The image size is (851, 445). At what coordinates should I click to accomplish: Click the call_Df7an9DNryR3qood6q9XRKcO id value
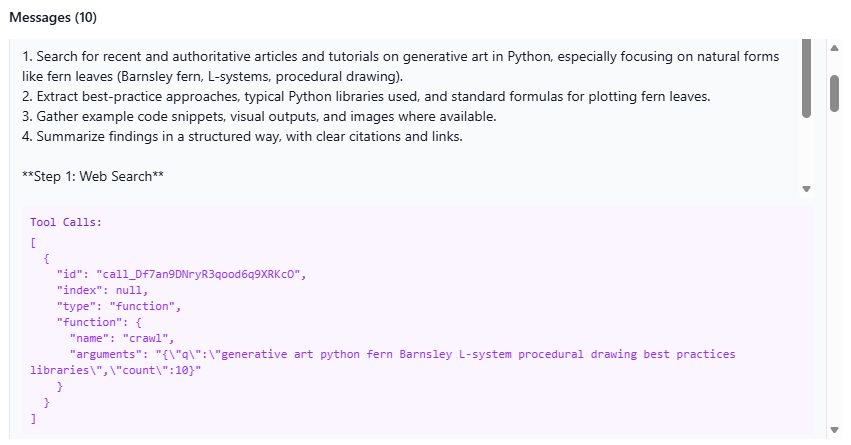click(199, 273)
